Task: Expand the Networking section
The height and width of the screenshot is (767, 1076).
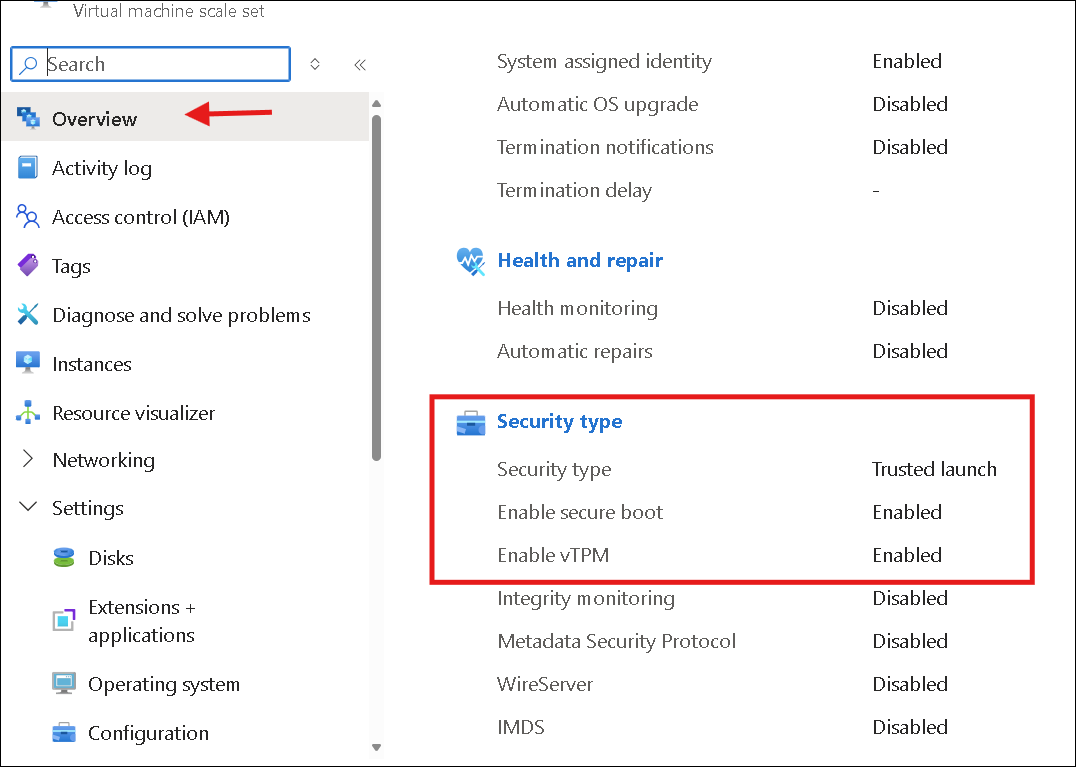Action: [27, 459]
